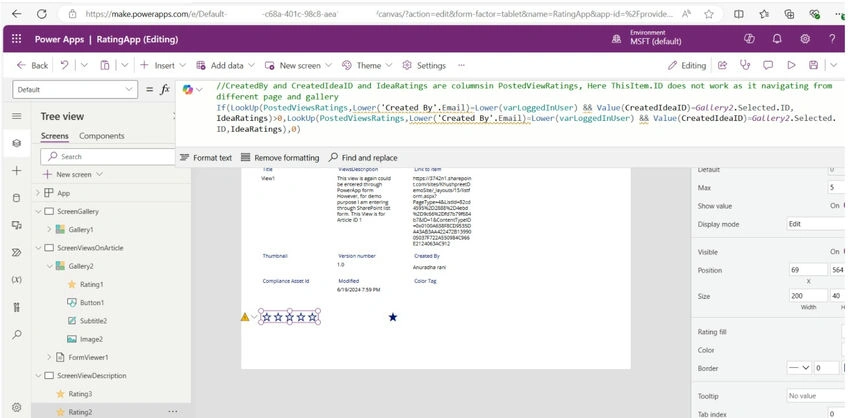This screenshot has height=418, width=850.
Task: Click Format text under formula bar
Action: [x=205, y=158]
